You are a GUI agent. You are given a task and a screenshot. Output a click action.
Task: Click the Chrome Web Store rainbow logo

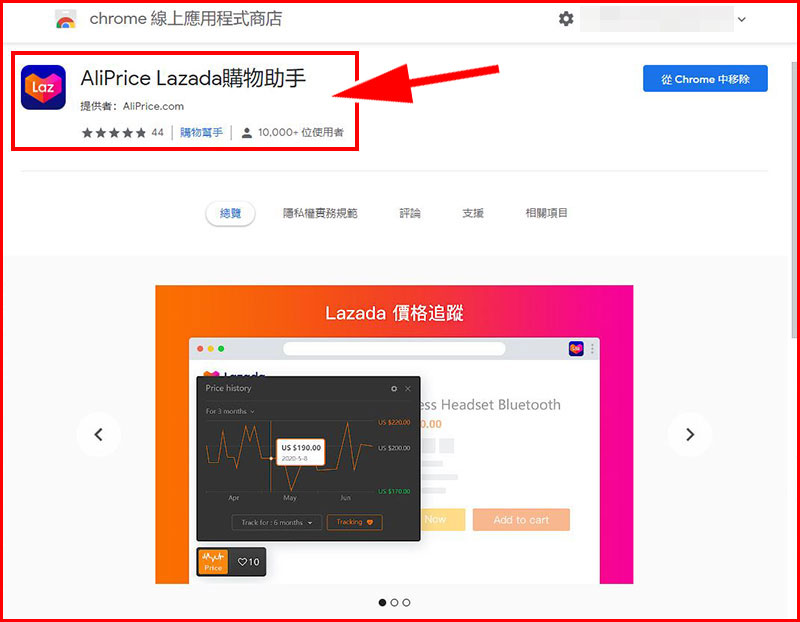65,19
